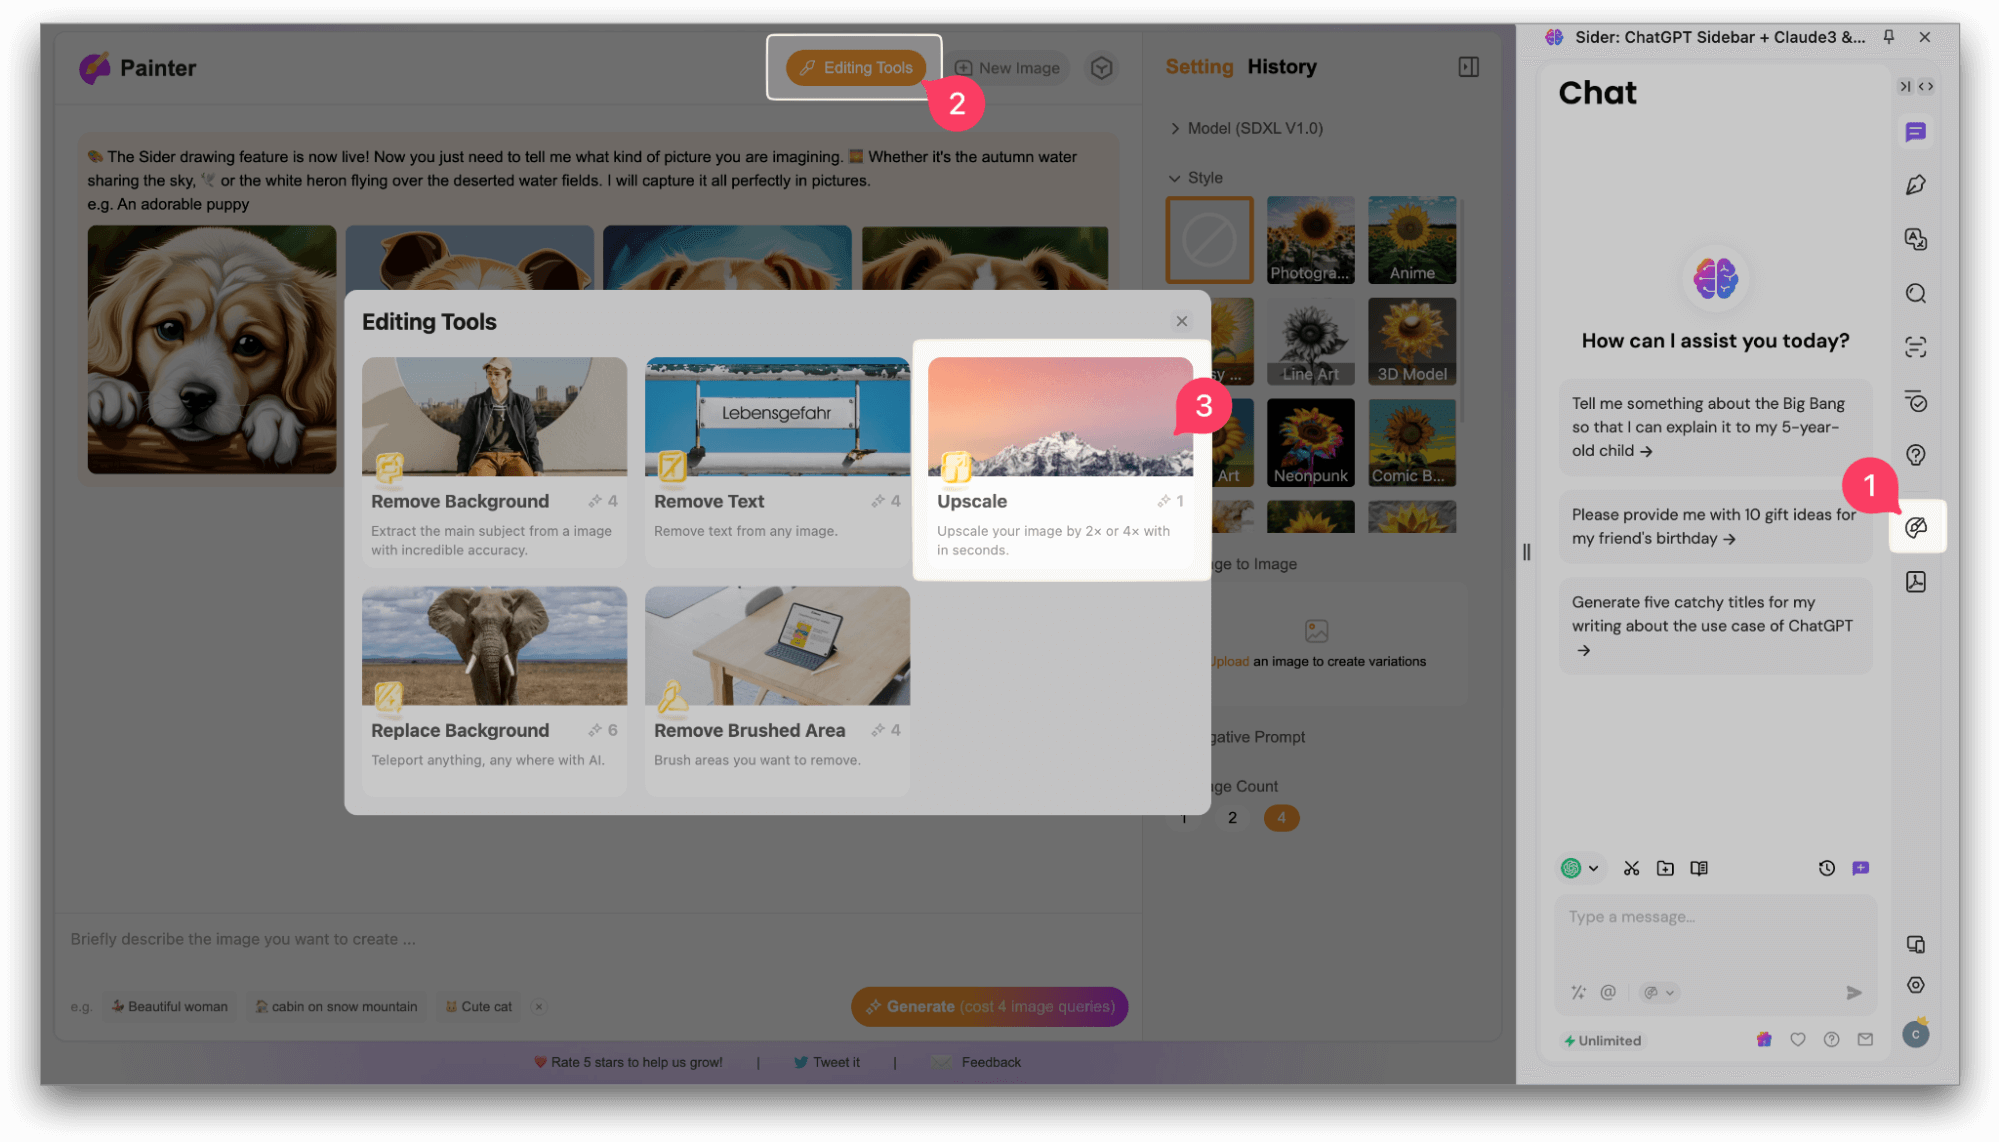1999x1142 pixels.
Task: Start a new chat with the purple icon
Action: 1860,868
